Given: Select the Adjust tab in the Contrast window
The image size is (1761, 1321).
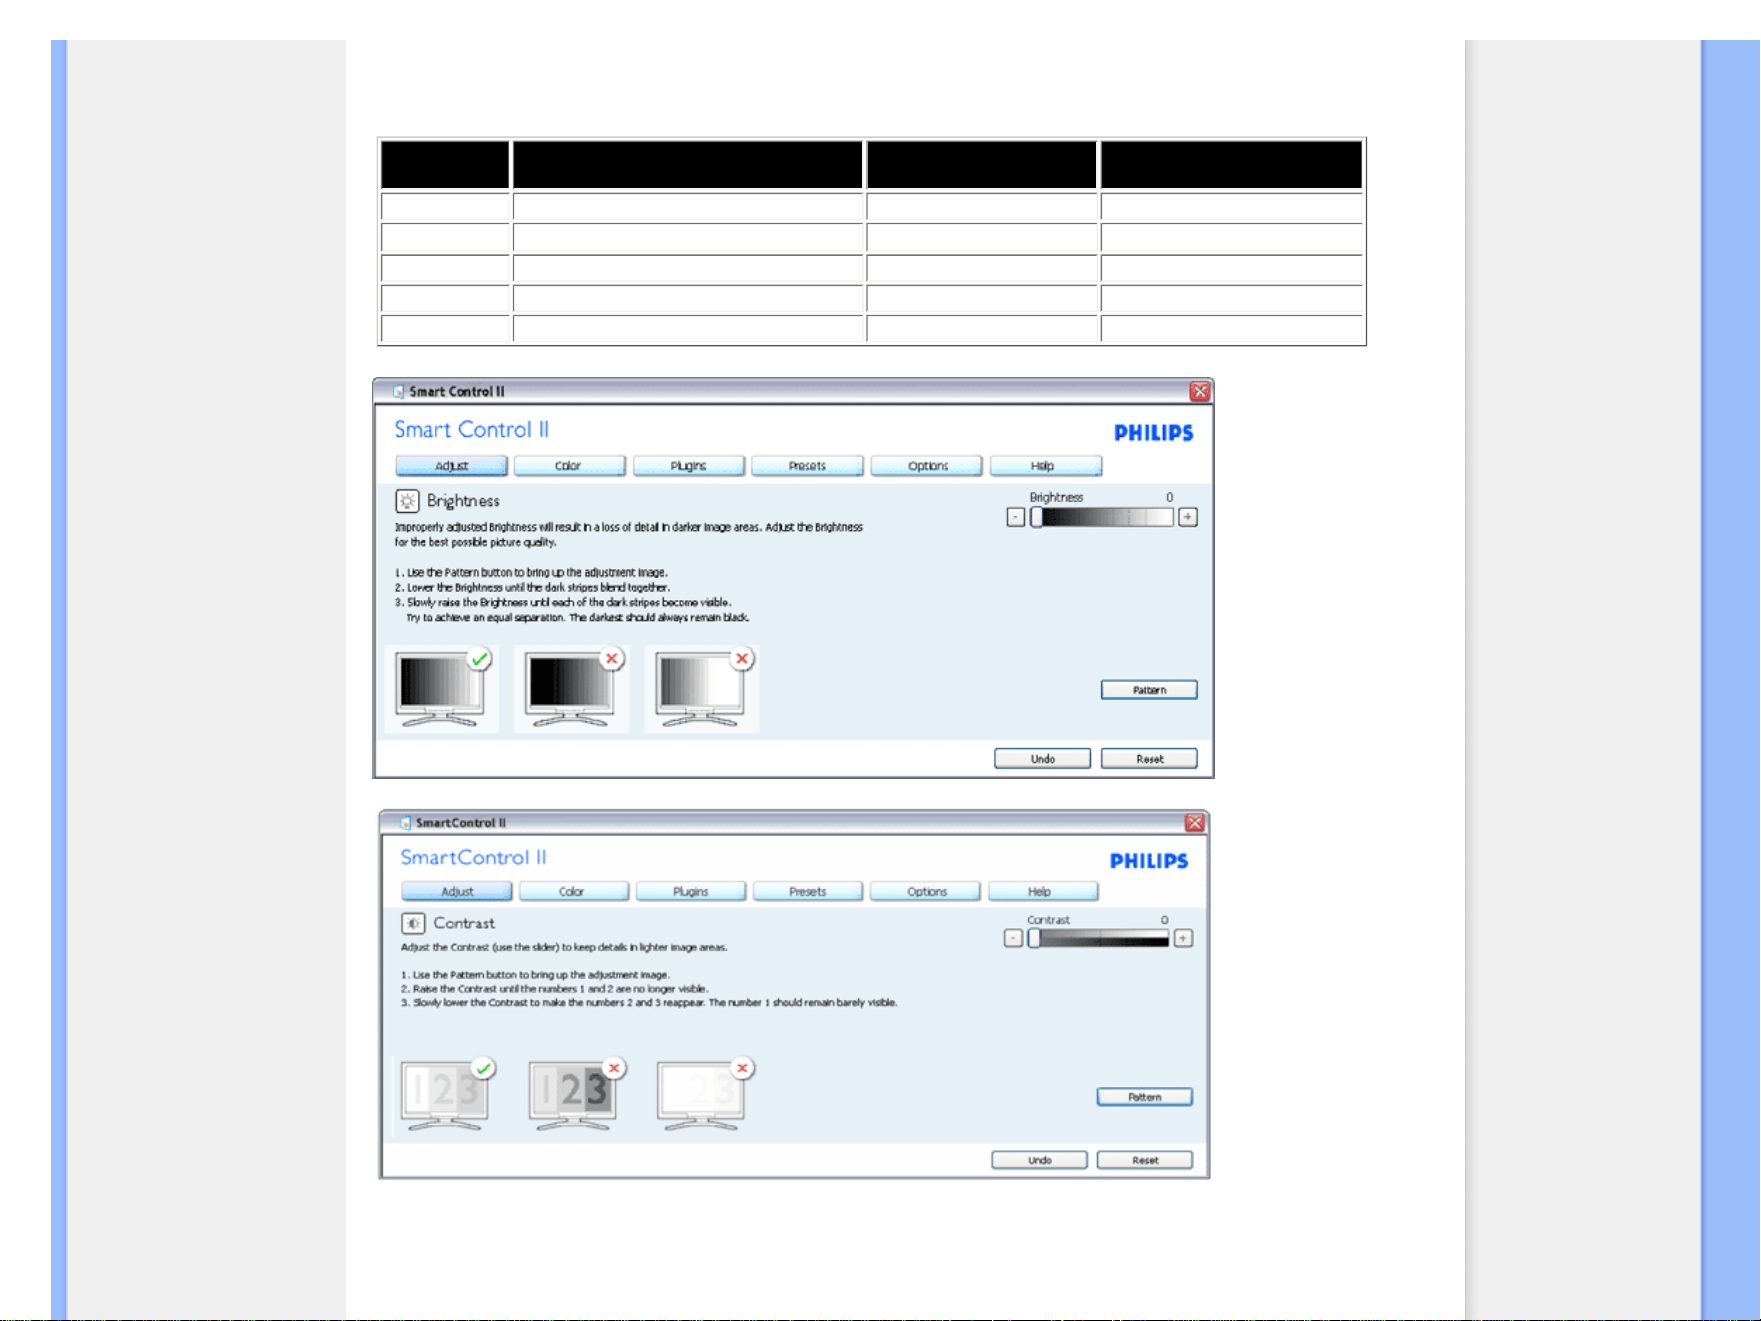Looking at the screenshot, I should 457,891.
